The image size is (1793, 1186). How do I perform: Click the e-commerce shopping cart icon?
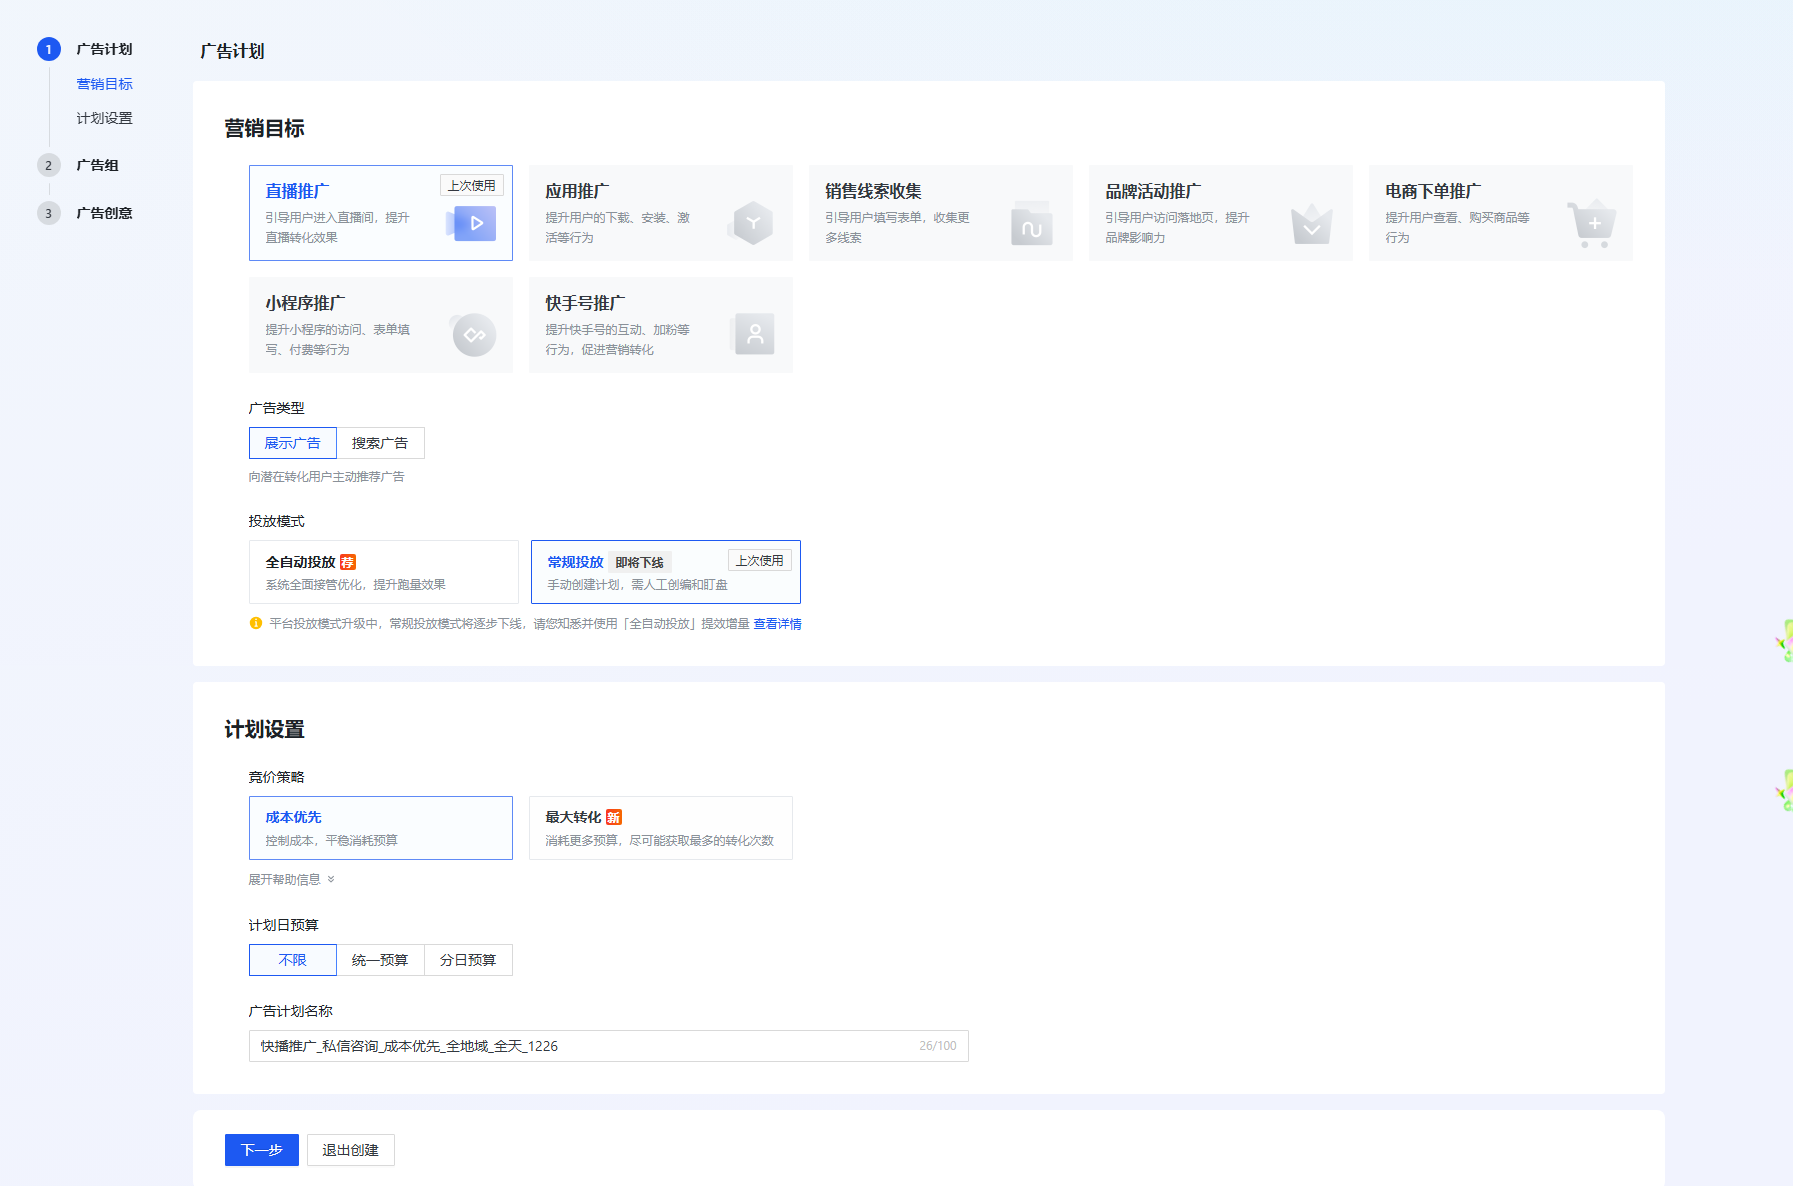pyautogui.click(x=1590, y=224)
